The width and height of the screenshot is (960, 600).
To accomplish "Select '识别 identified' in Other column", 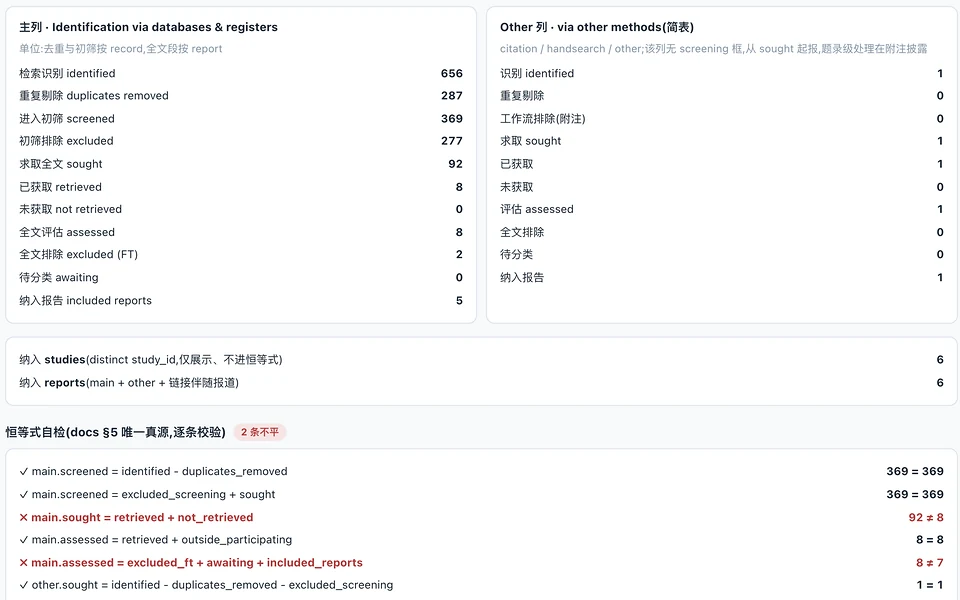I will pos(537,73).
